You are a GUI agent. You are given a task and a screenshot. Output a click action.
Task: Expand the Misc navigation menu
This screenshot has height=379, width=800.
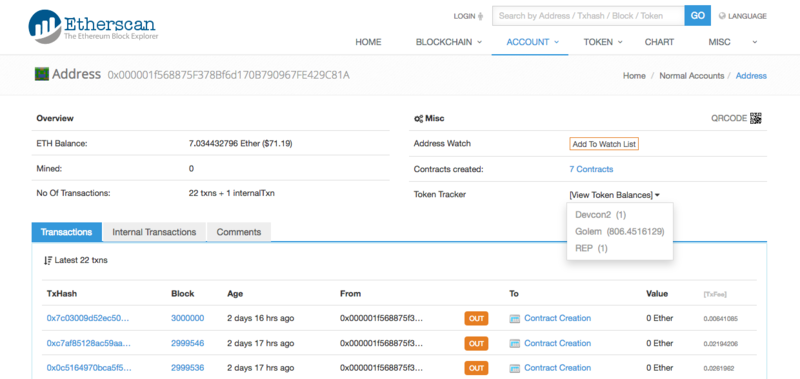733,42
